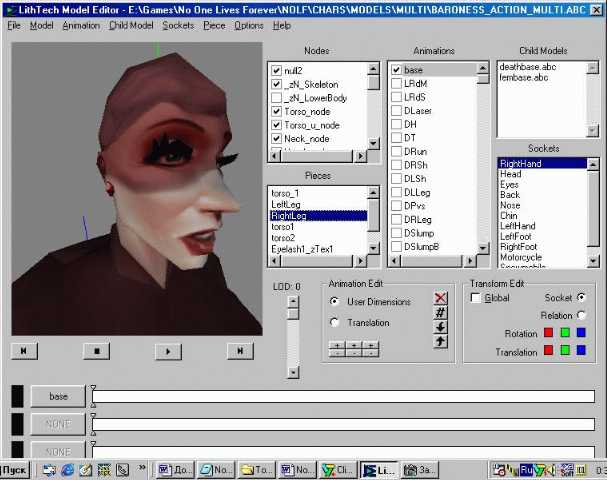Toggle the null2 node checkbox
Image resolution: width=607 pixels, height=480 pixels.
pos(276,70)
